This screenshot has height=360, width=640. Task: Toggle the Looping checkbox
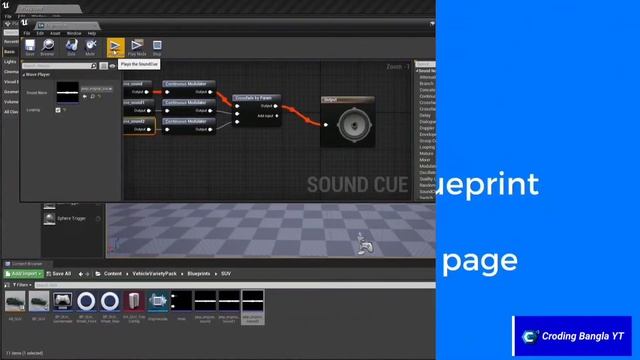click(x=58, y=110)
